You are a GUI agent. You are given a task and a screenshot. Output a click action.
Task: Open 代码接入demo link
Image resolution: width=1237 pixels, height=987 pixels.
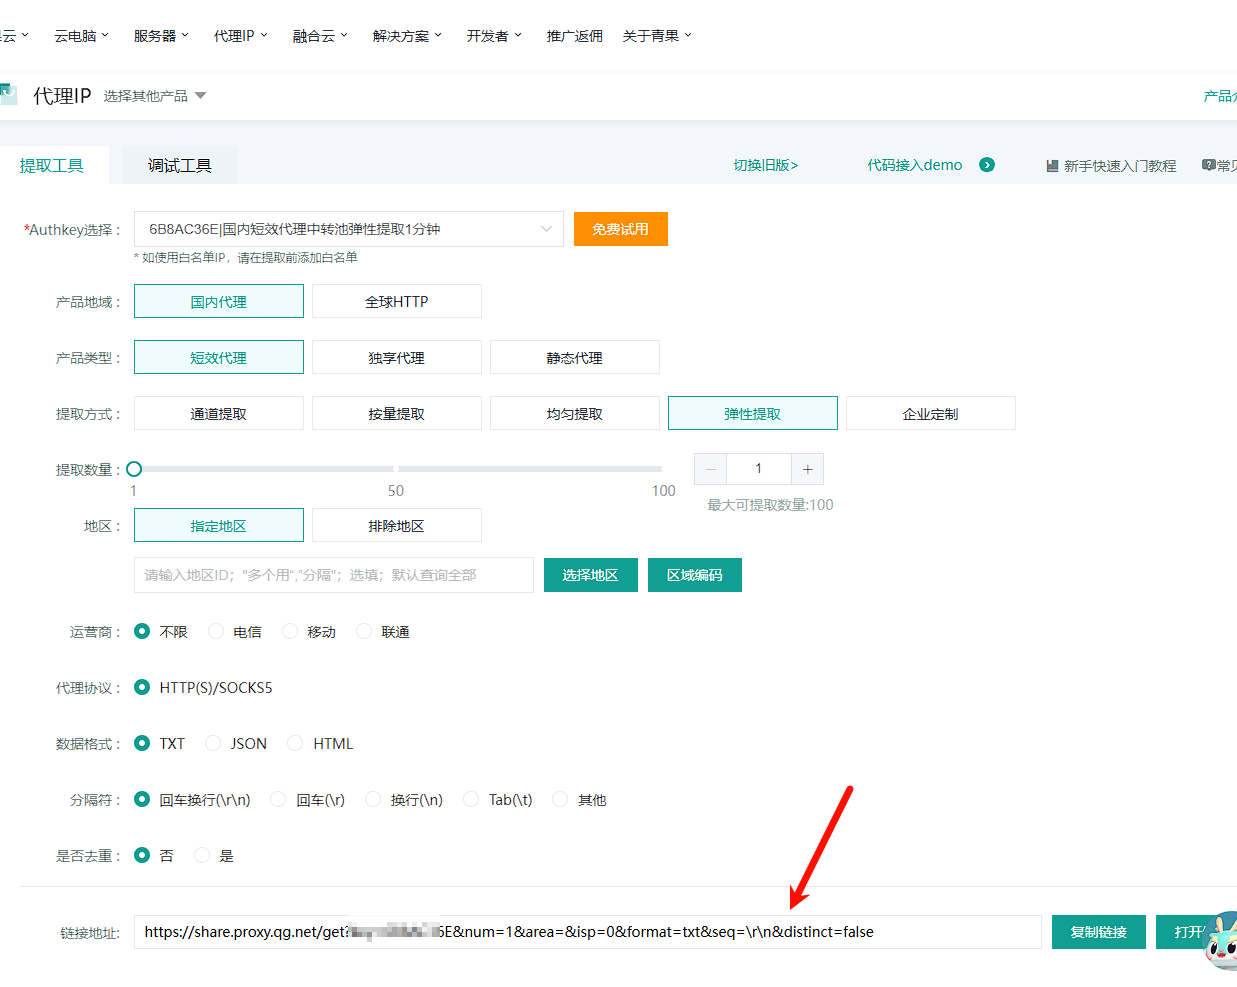(915, 165)
